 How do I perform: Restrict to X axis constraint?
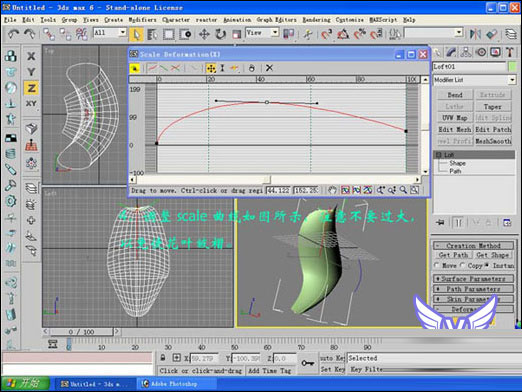(31, 56)
